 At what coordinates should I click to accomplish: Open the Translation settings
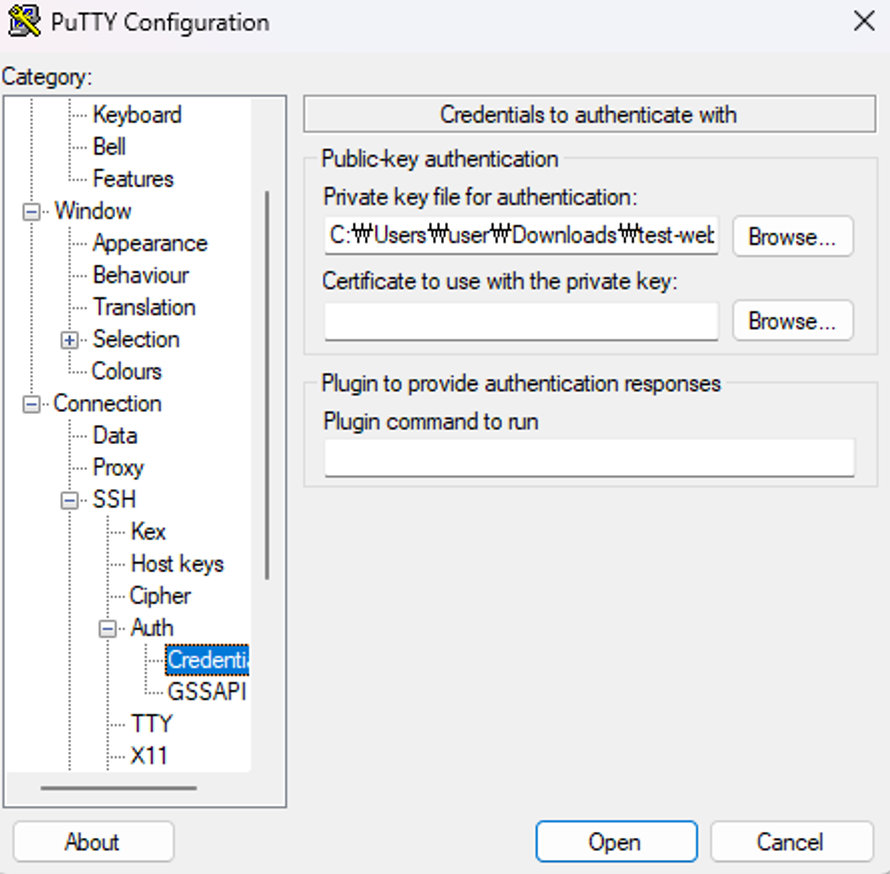coord(144,307)
